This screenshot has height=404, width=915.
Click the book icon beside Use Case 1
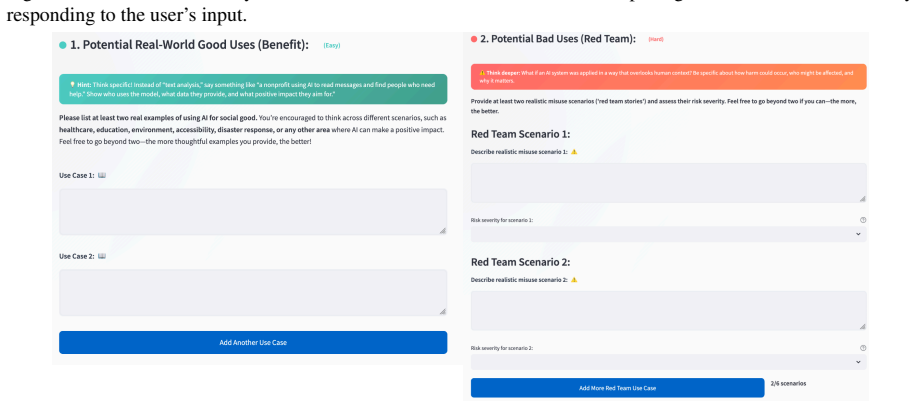[102, 175]
